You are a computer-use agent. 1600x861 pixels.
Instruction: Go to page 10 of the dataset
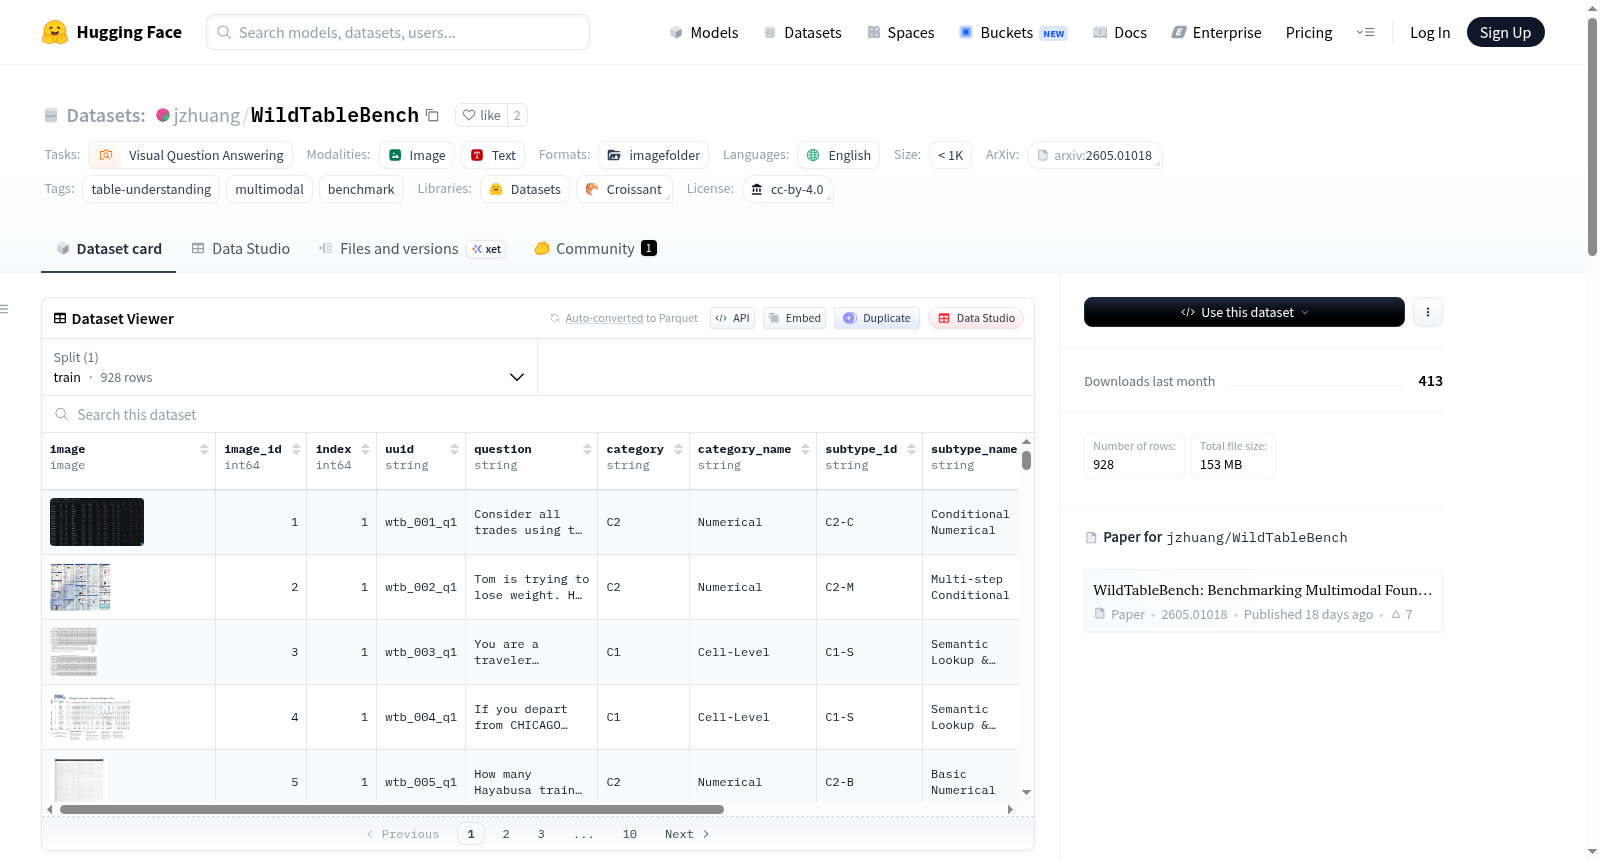(x=630, y=834)
